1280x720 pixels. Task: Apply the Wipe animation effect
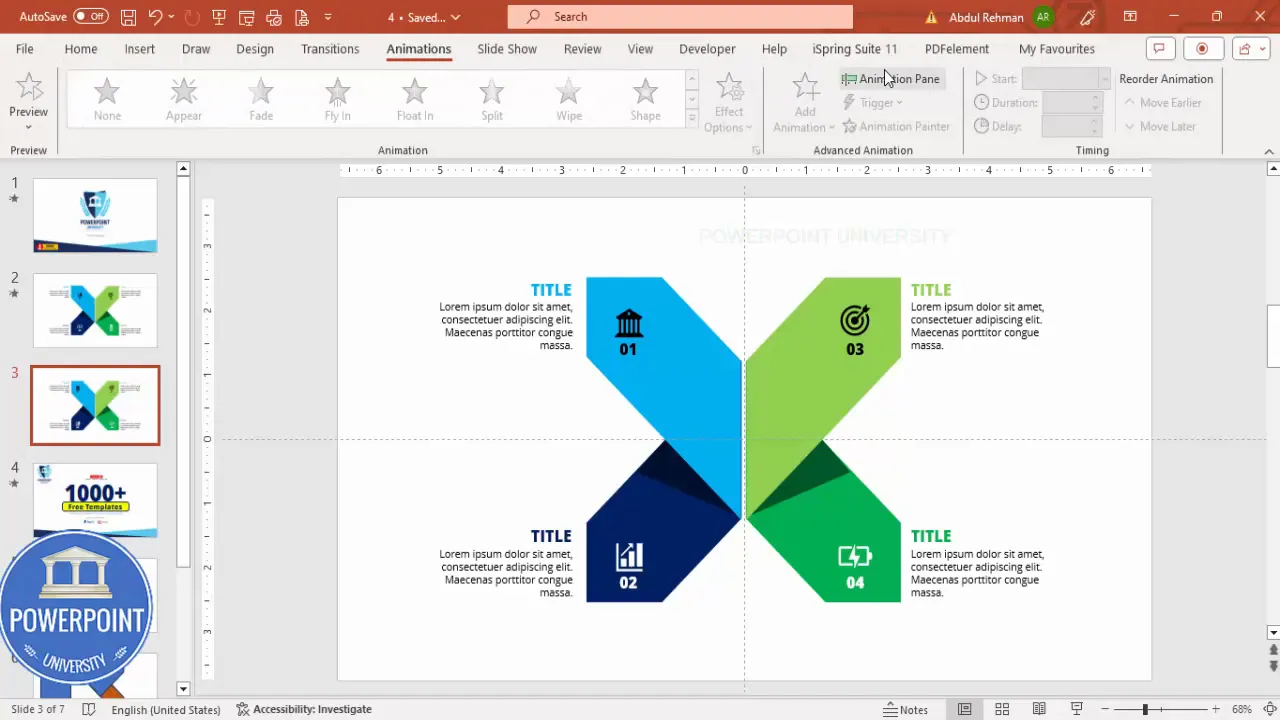coord(568,97)
